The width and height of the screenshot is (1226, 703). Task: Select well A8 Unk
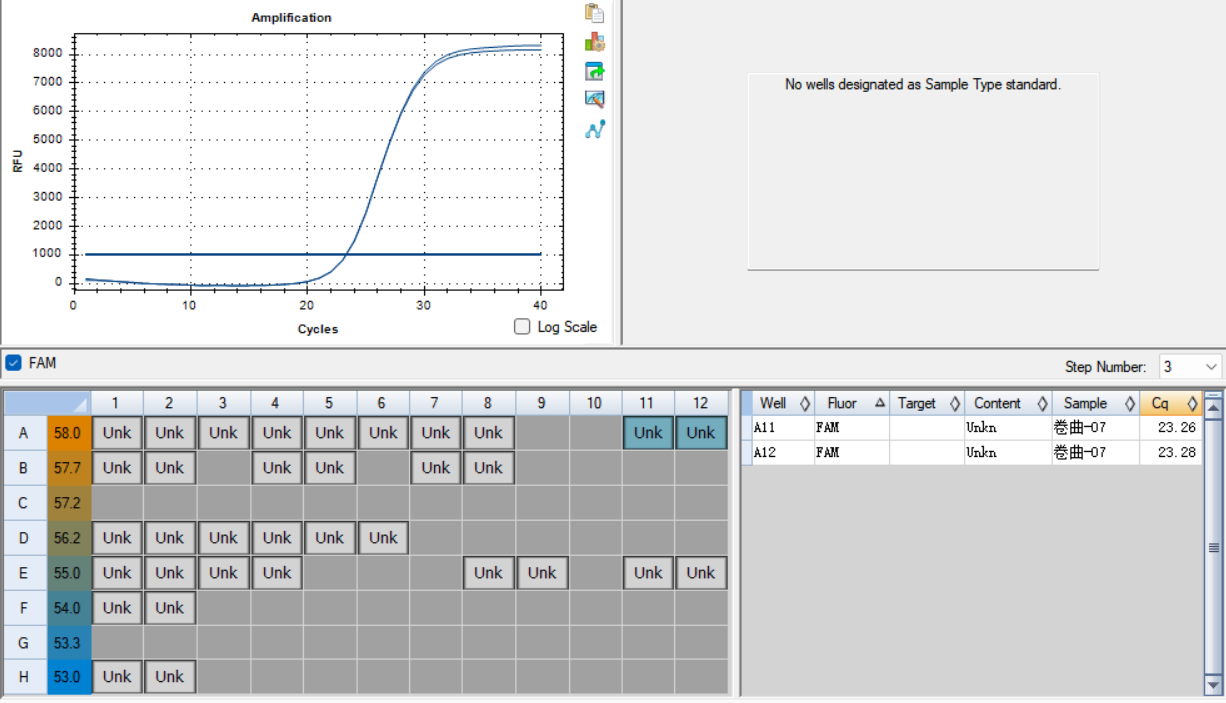point(488,433)
